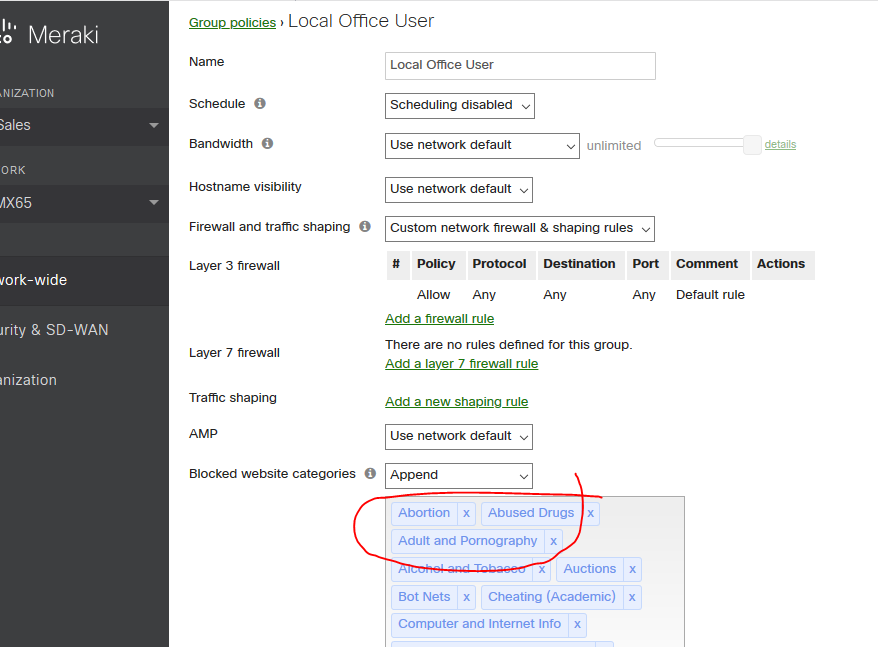Screen dimensions: 878x647
Task: Click the Add a firewall rule link
Action: point(439,318)
